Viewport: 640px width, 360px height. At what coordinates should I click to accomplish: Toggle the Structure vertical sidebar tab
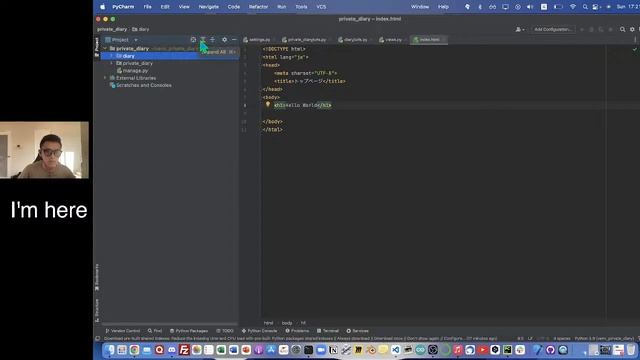[97, 310]
